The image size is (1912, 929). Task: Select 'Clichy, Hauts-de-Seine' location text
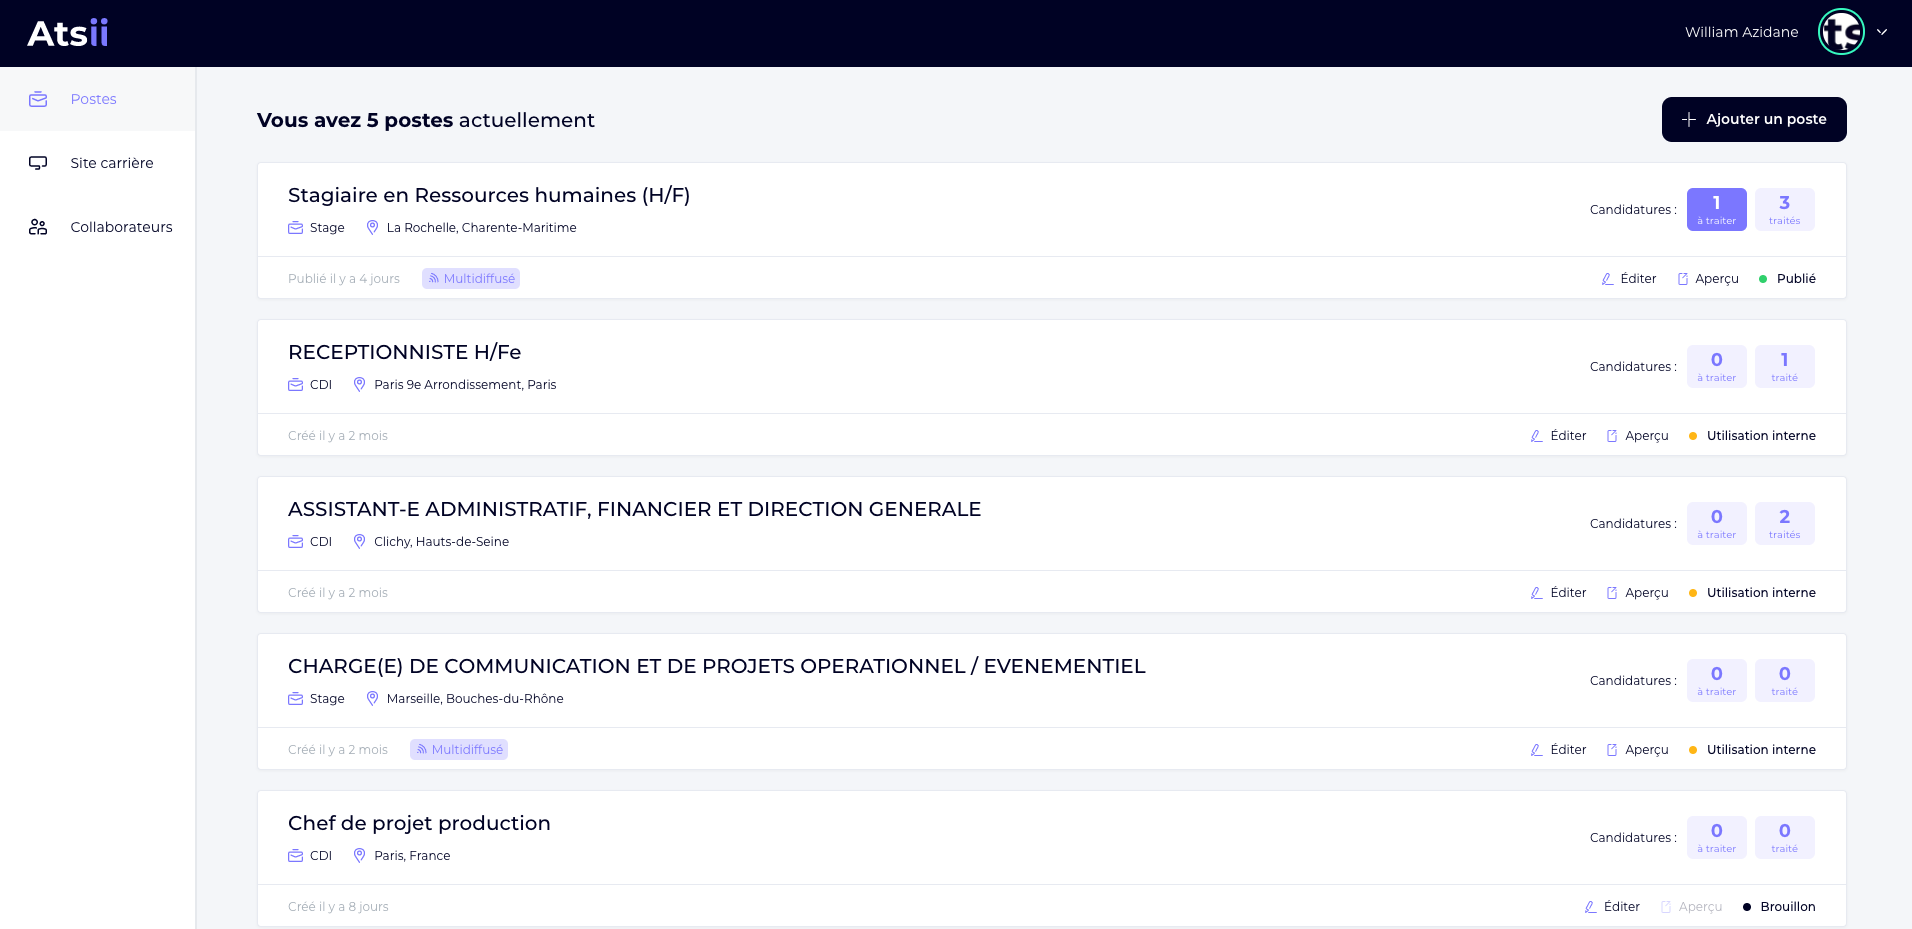click(441, 542)
